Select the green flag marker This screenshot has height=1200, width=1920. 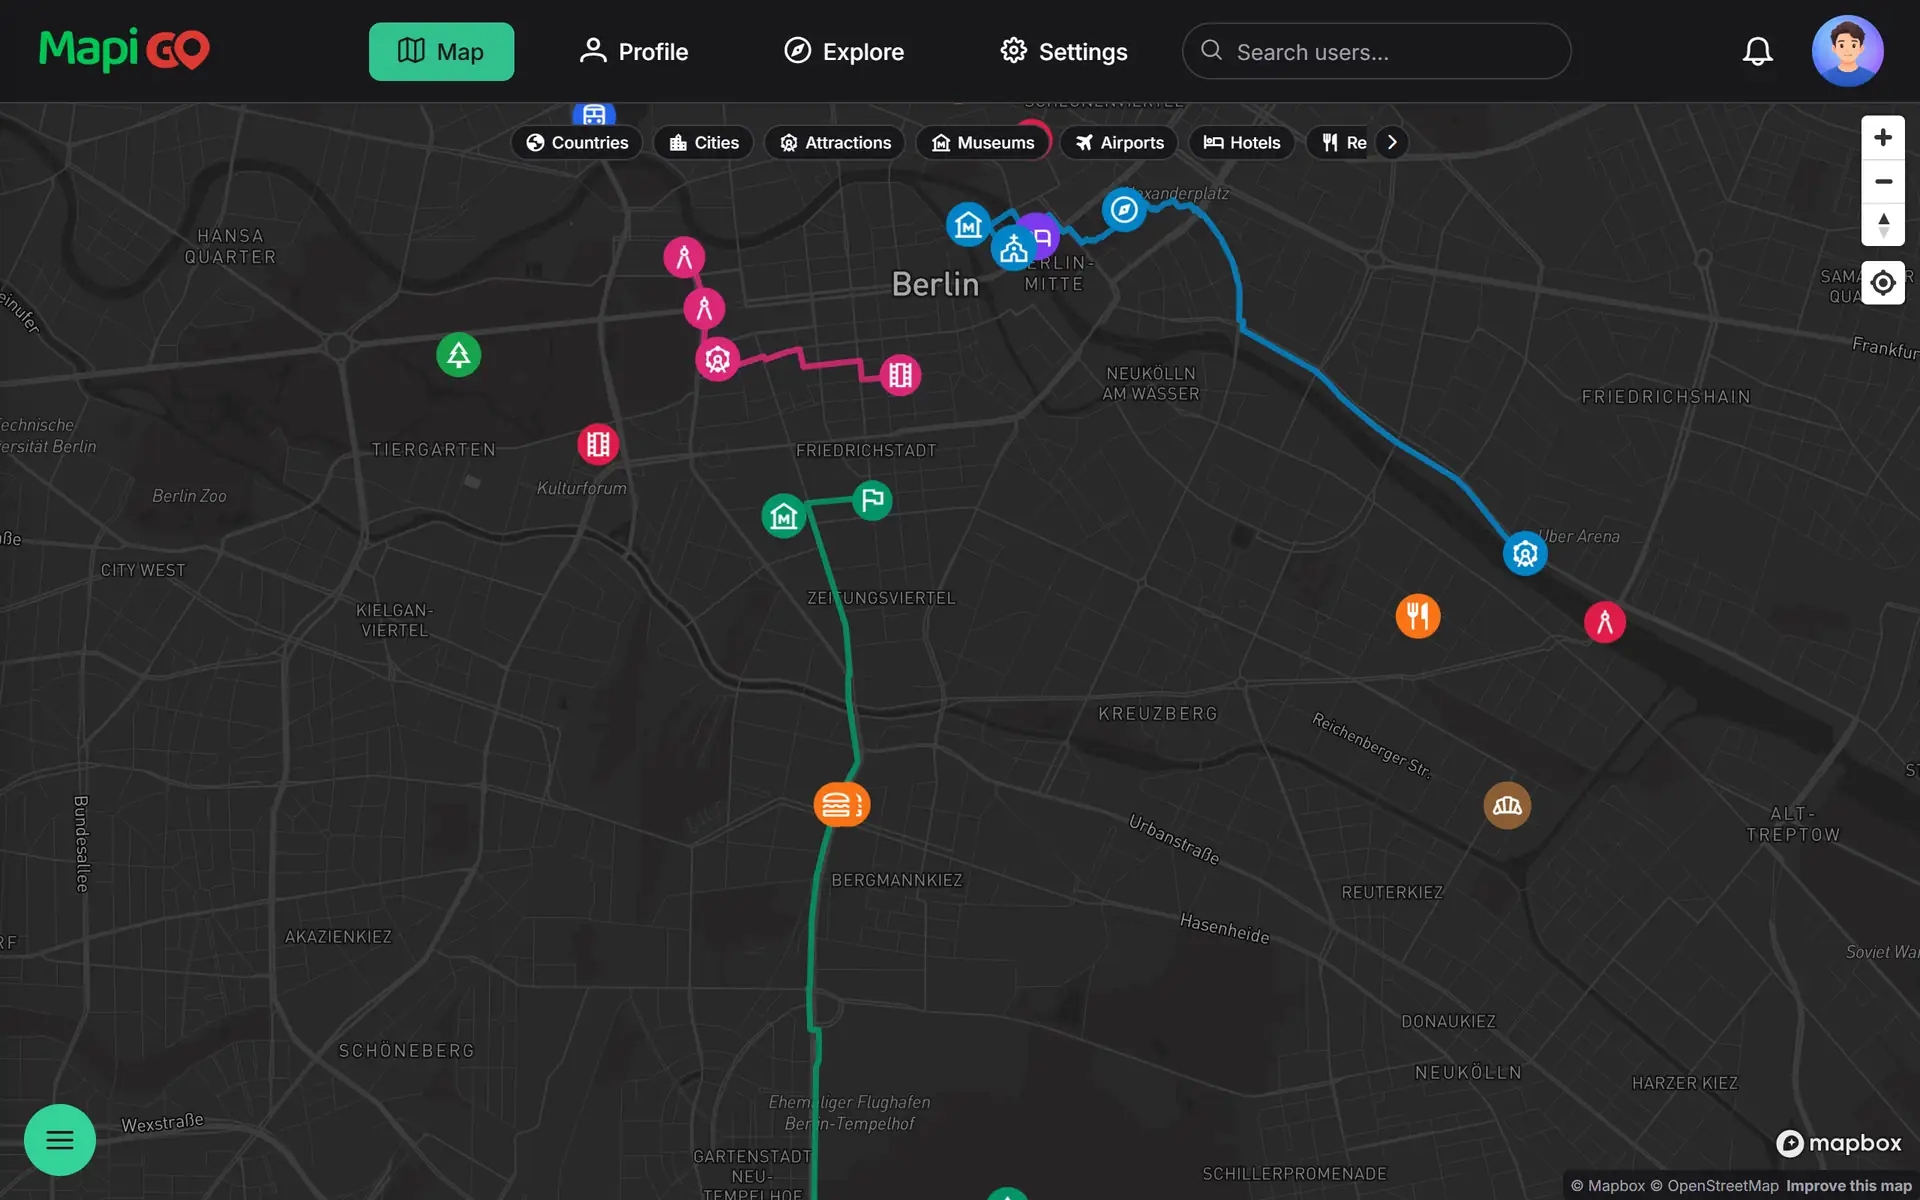[872, 499]
